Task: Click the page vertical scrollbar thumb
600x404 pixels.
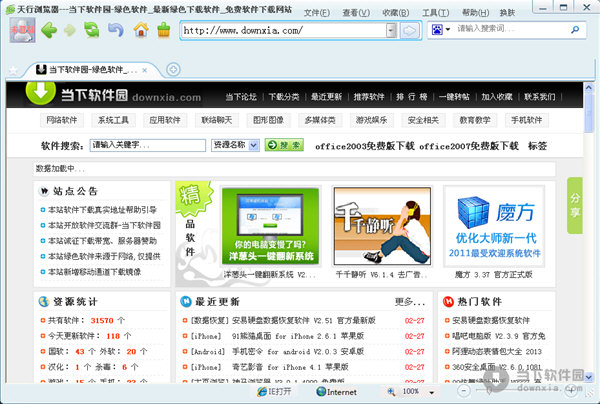Action: (x=589, y=115)
